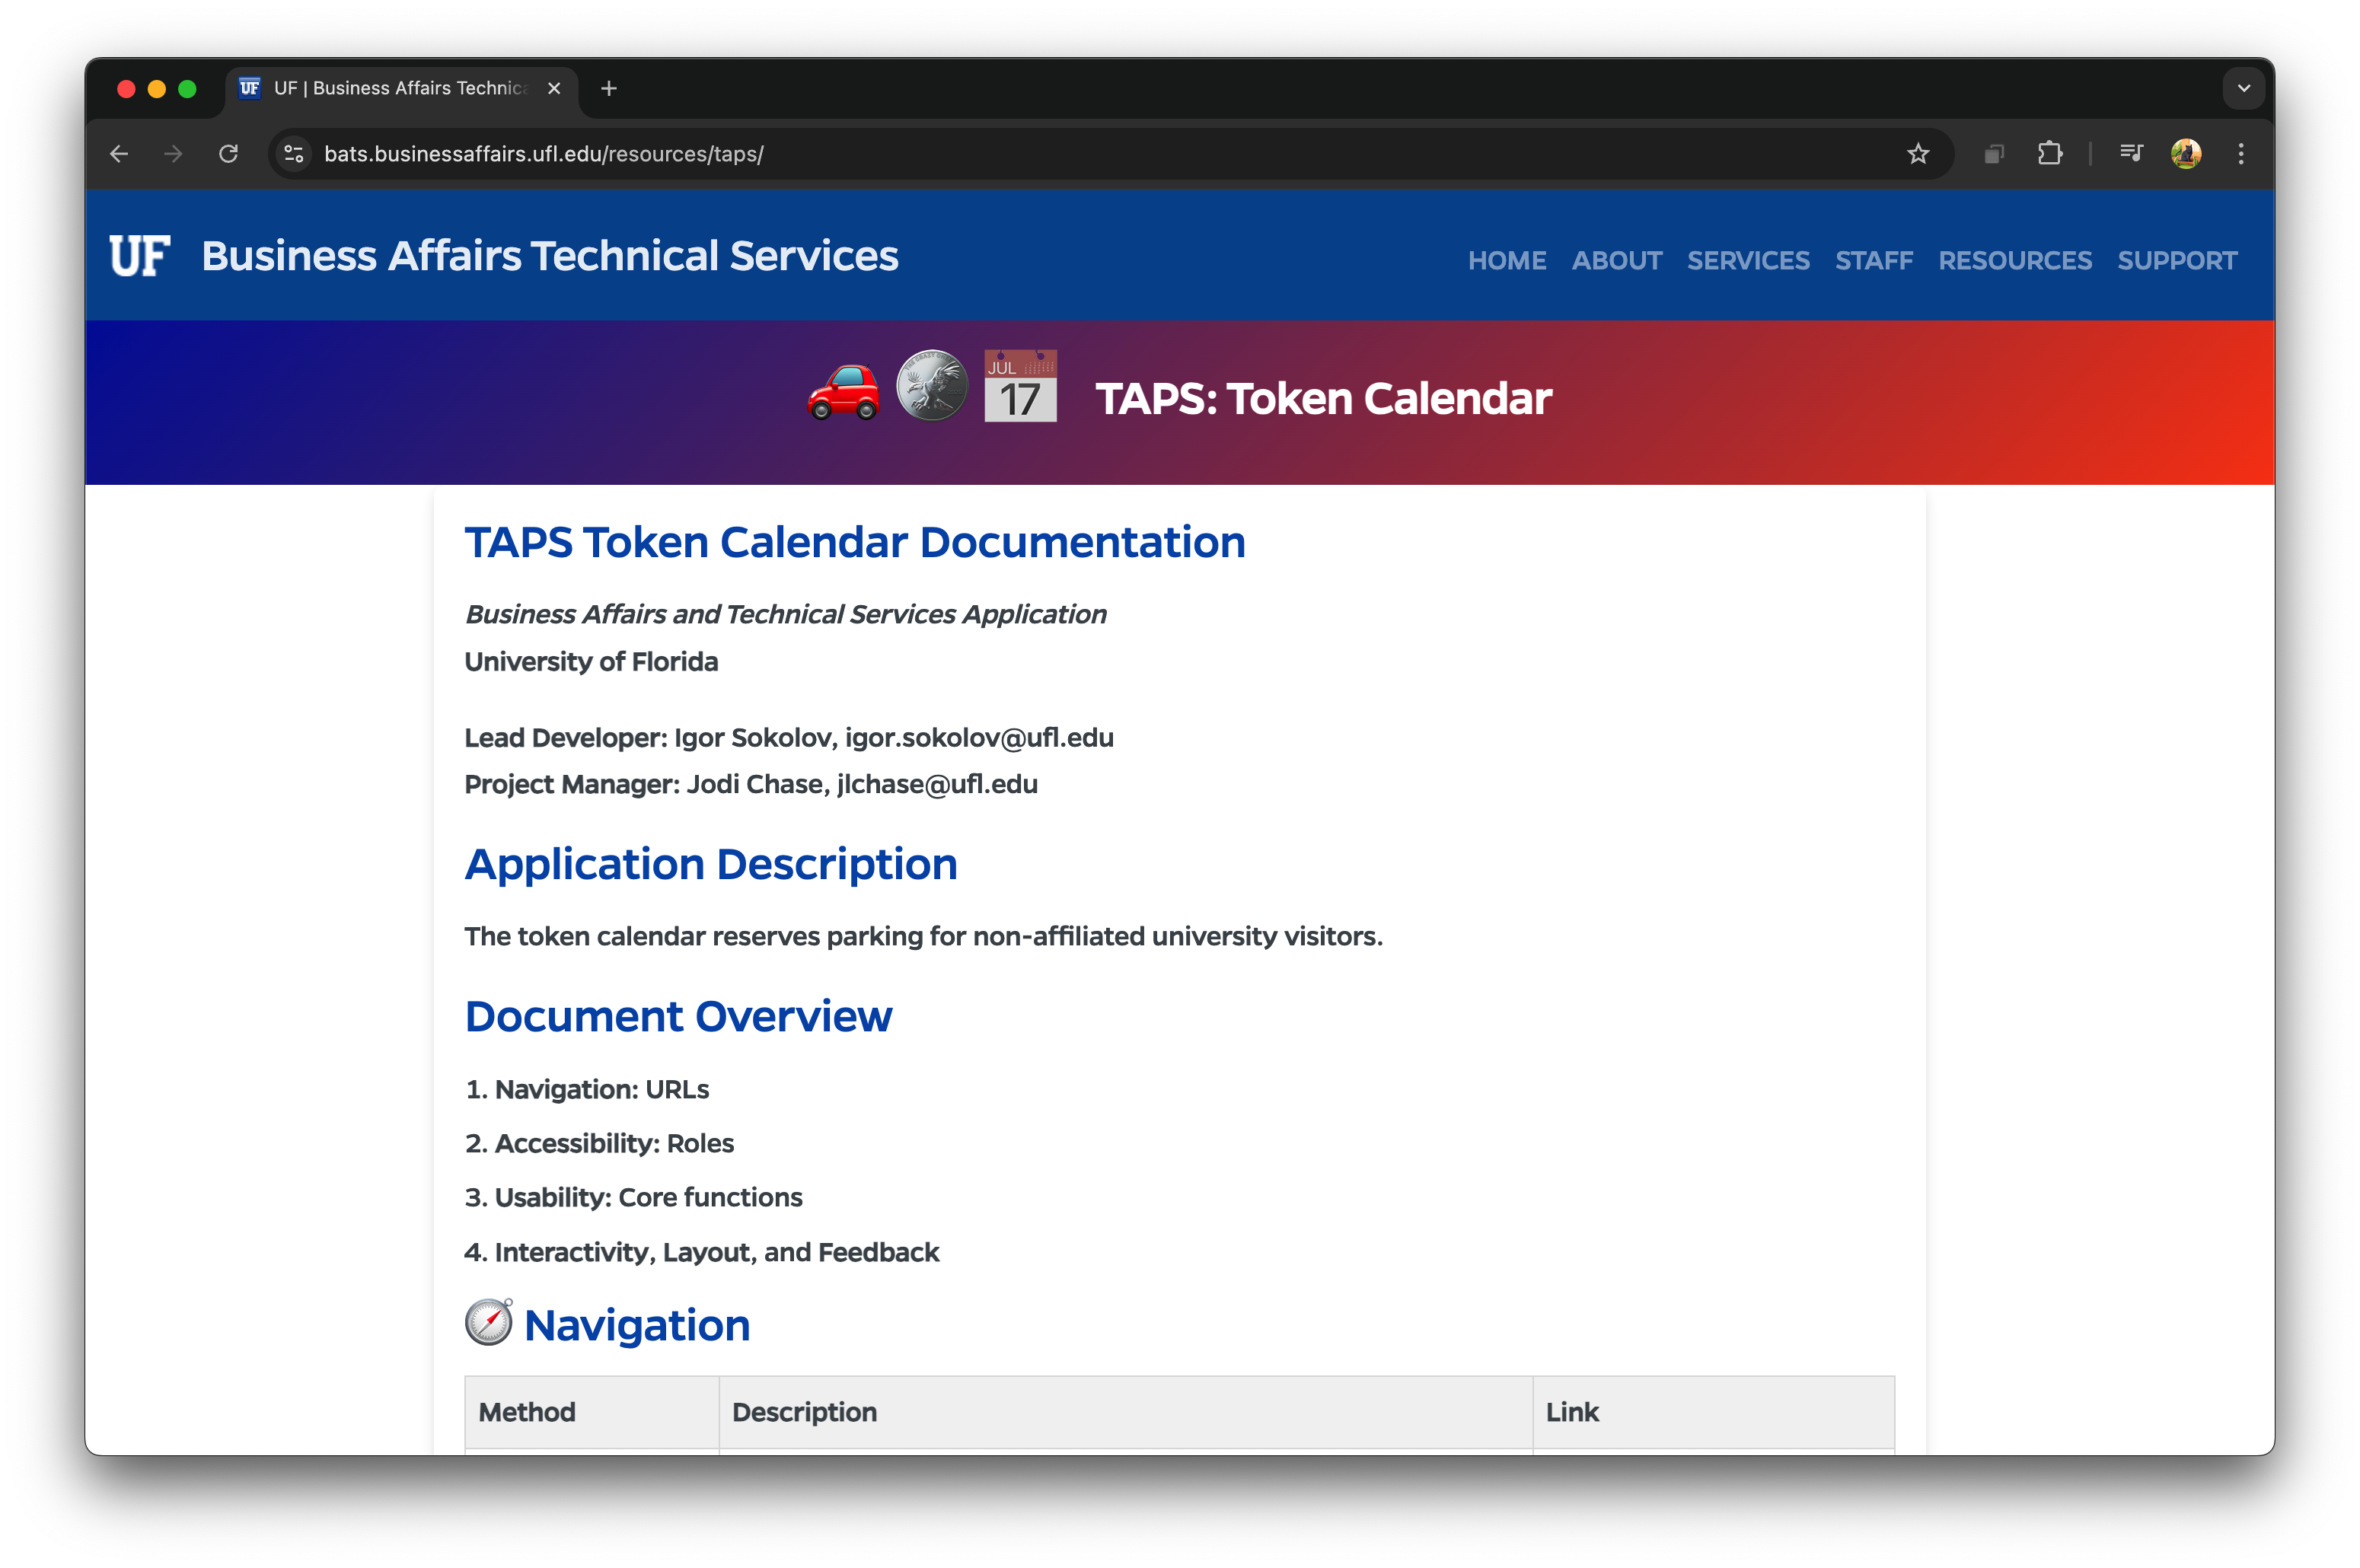Click the token calendar description sentence

click(x=923, y=937)
